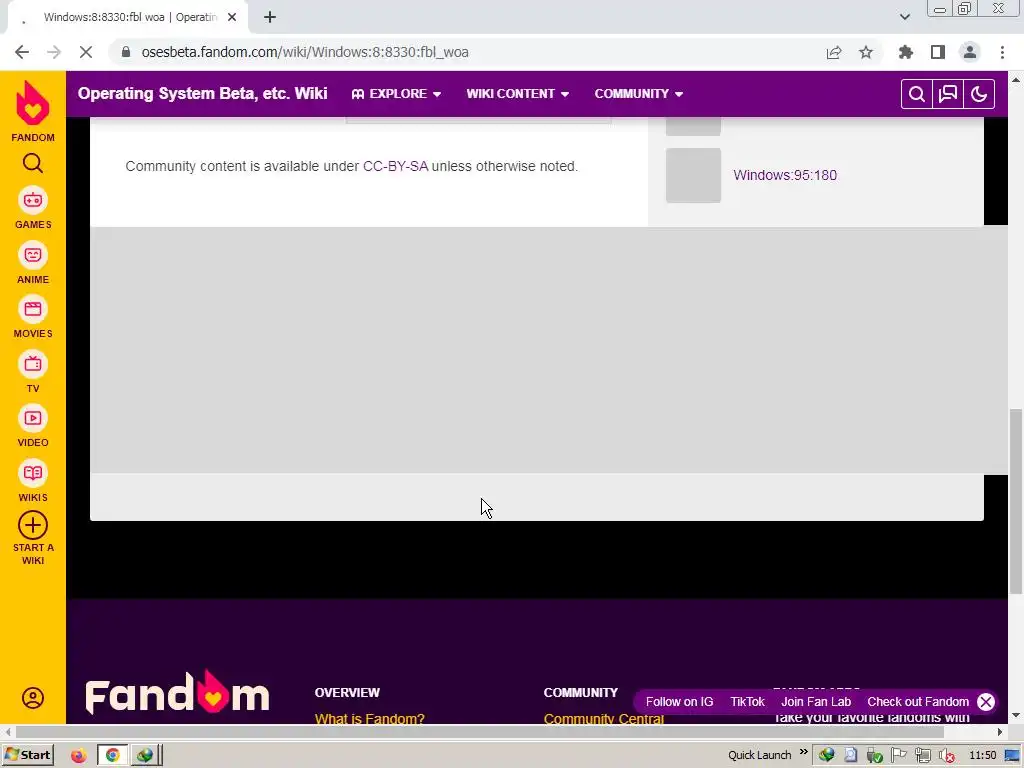Expand the EXPLORE menu
Image resolution: width=1024 pixels, height=768 pixels.
396,94
